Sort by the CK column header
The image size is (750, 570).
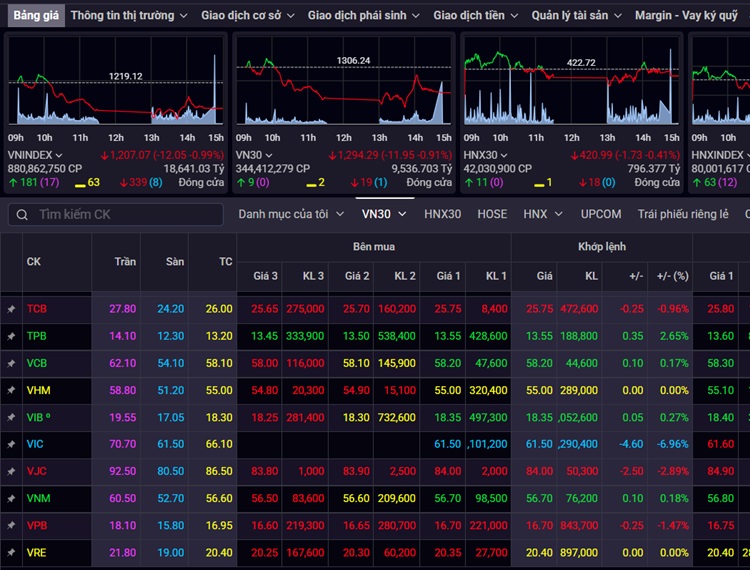point(33,262)
